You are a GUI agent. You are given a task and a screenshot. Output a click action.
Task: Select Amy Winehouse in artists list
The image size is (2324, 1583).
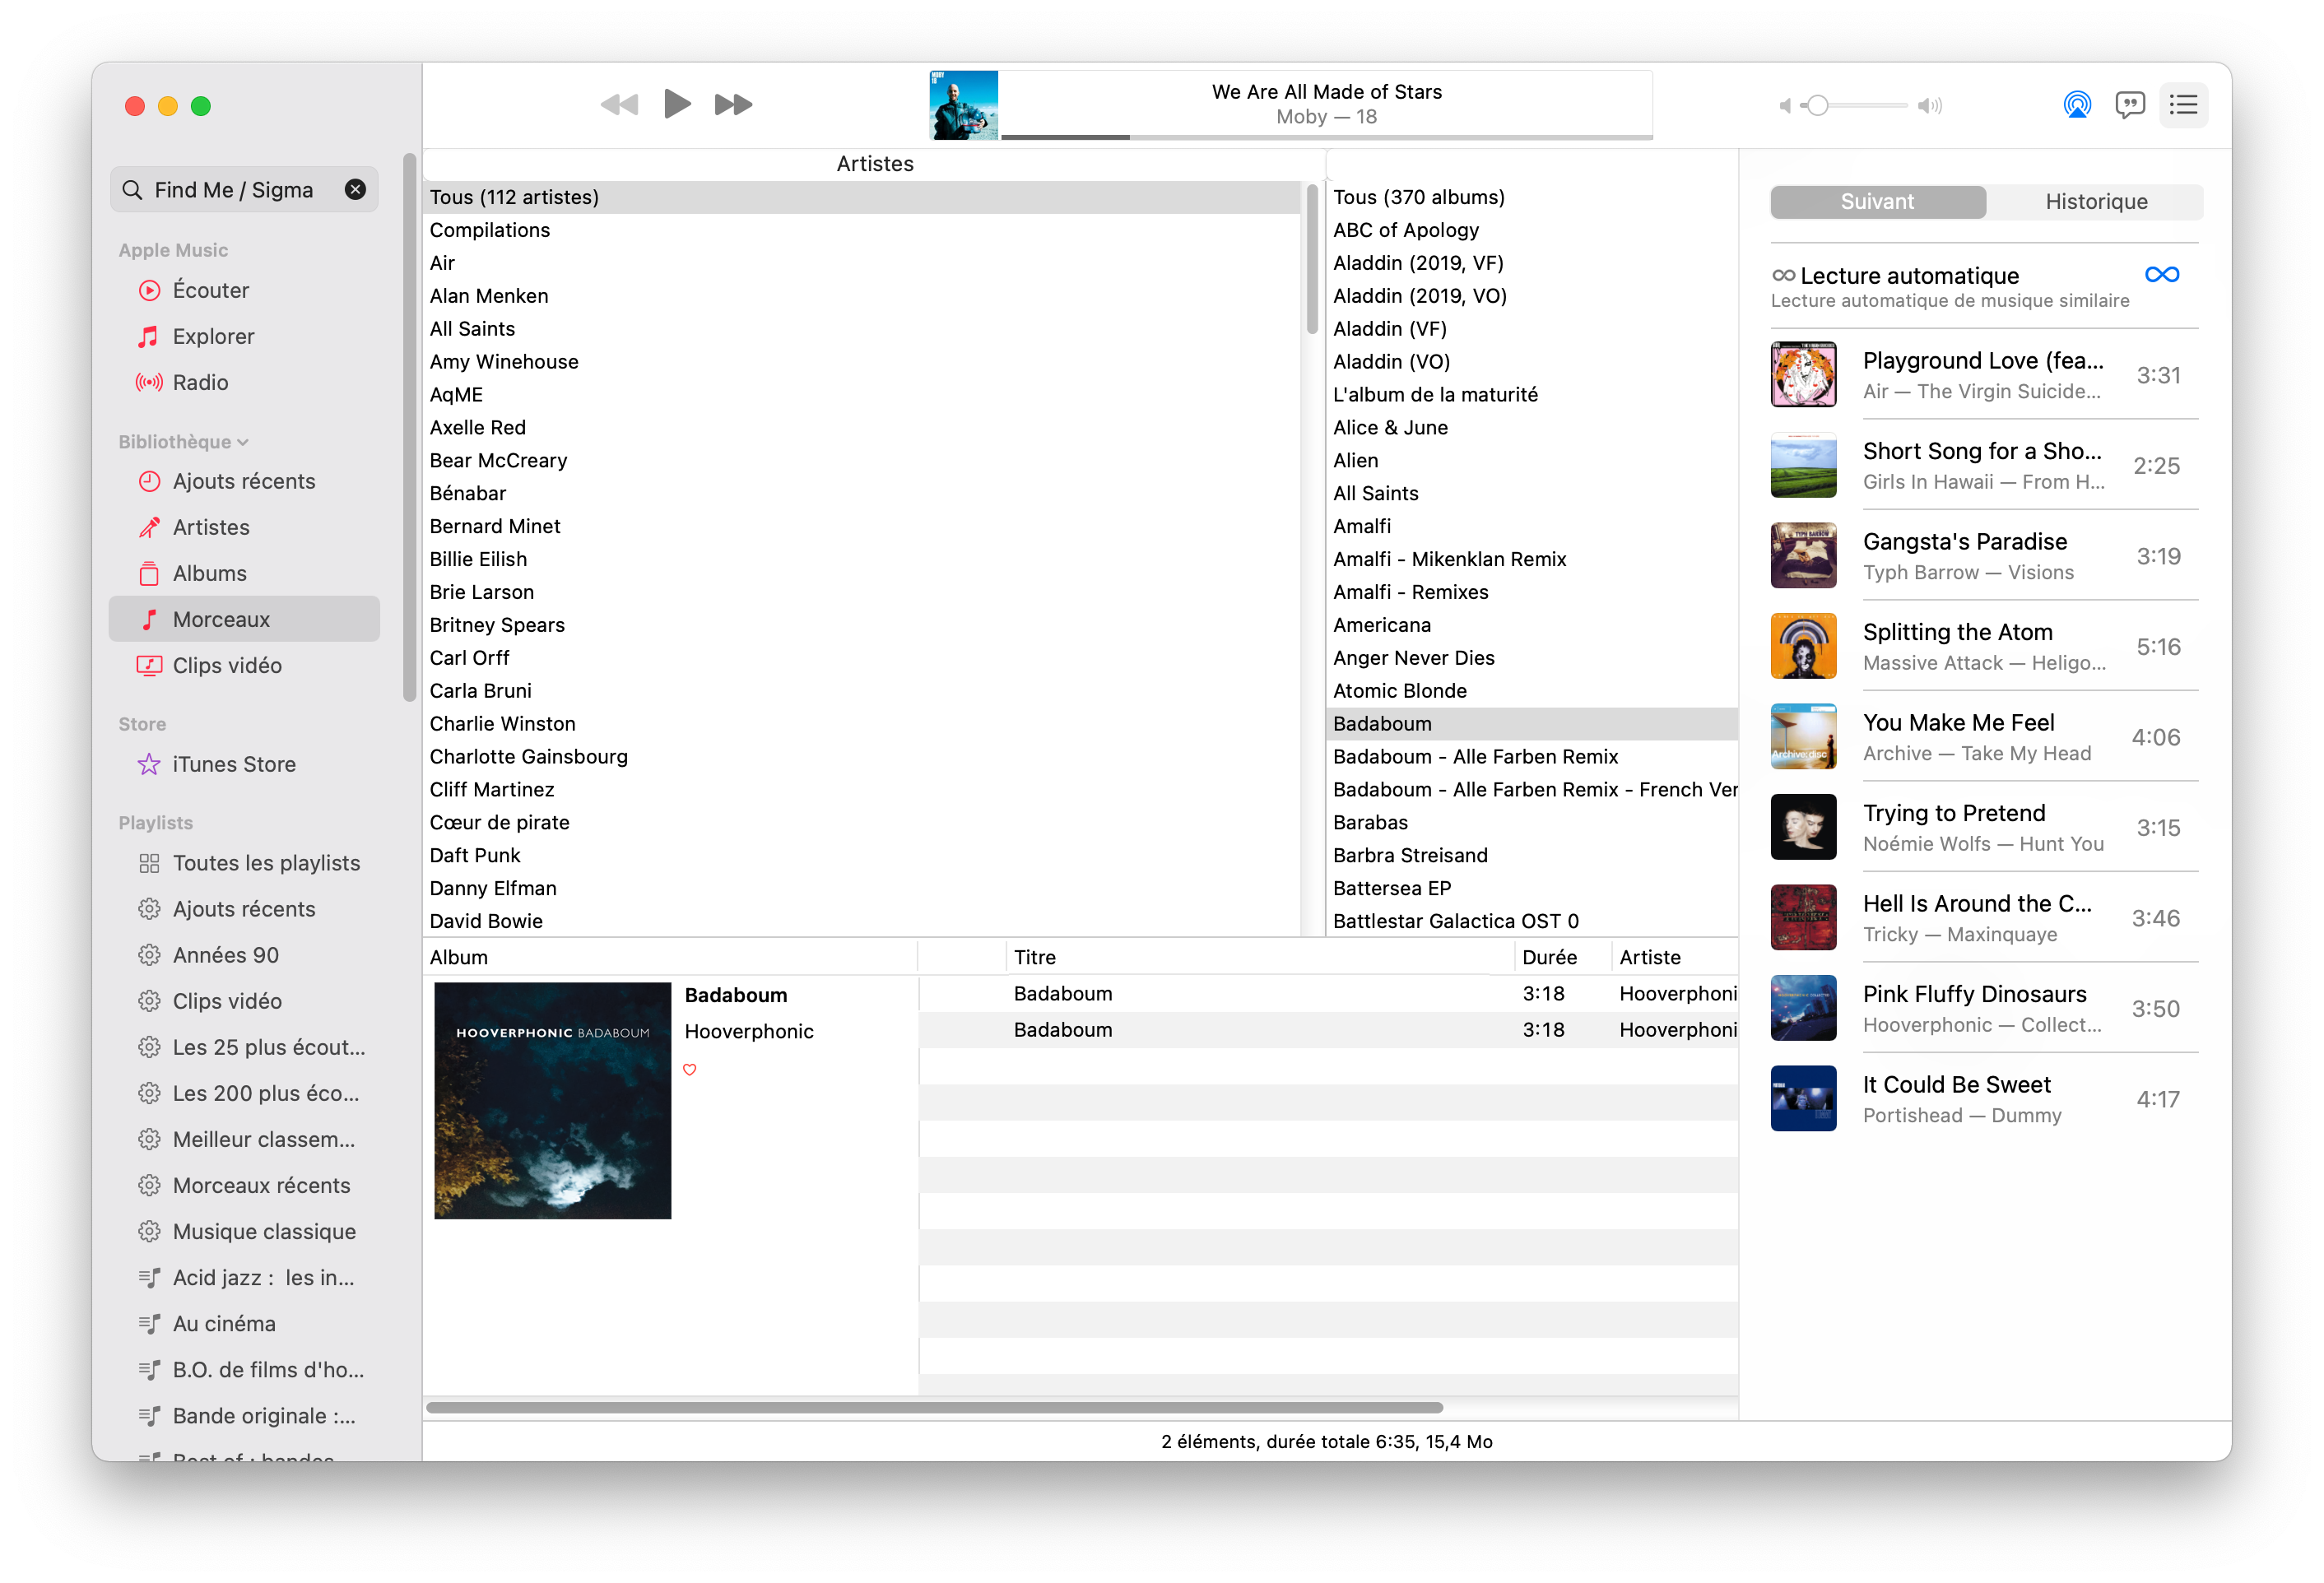[862, 361]
